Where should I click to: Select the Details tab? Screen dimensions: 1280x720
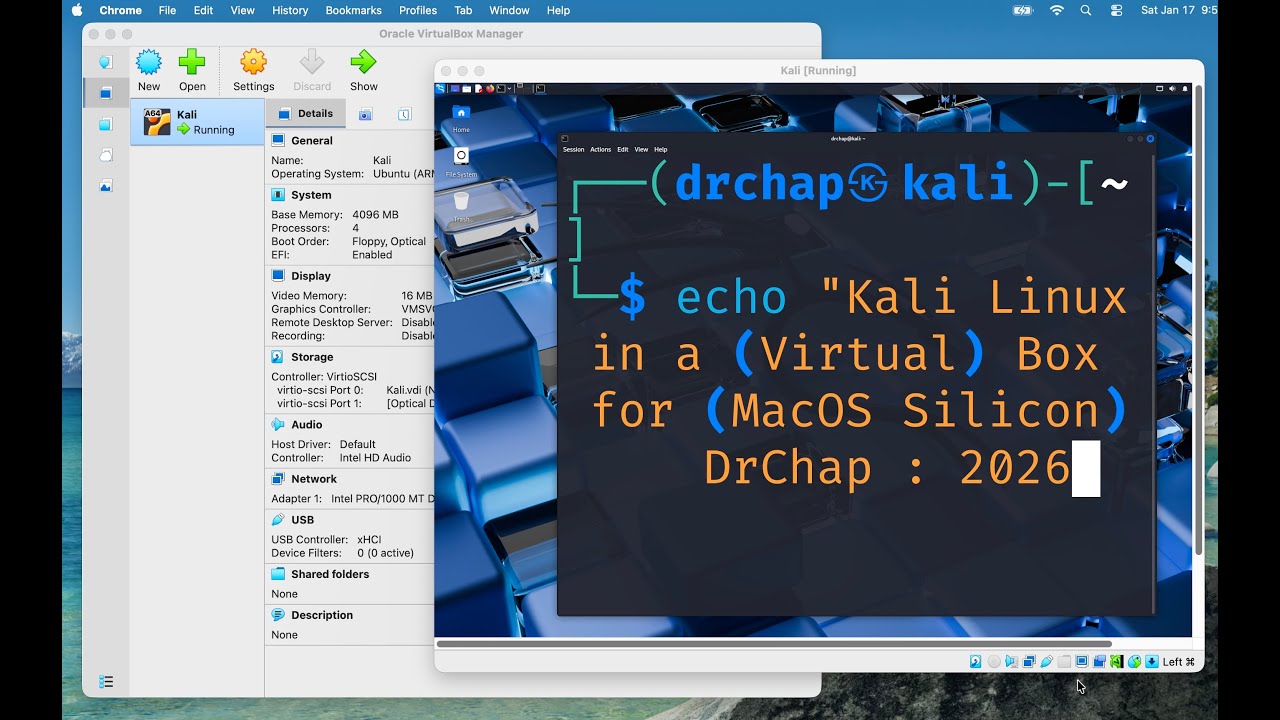click(x=306, y=114)
